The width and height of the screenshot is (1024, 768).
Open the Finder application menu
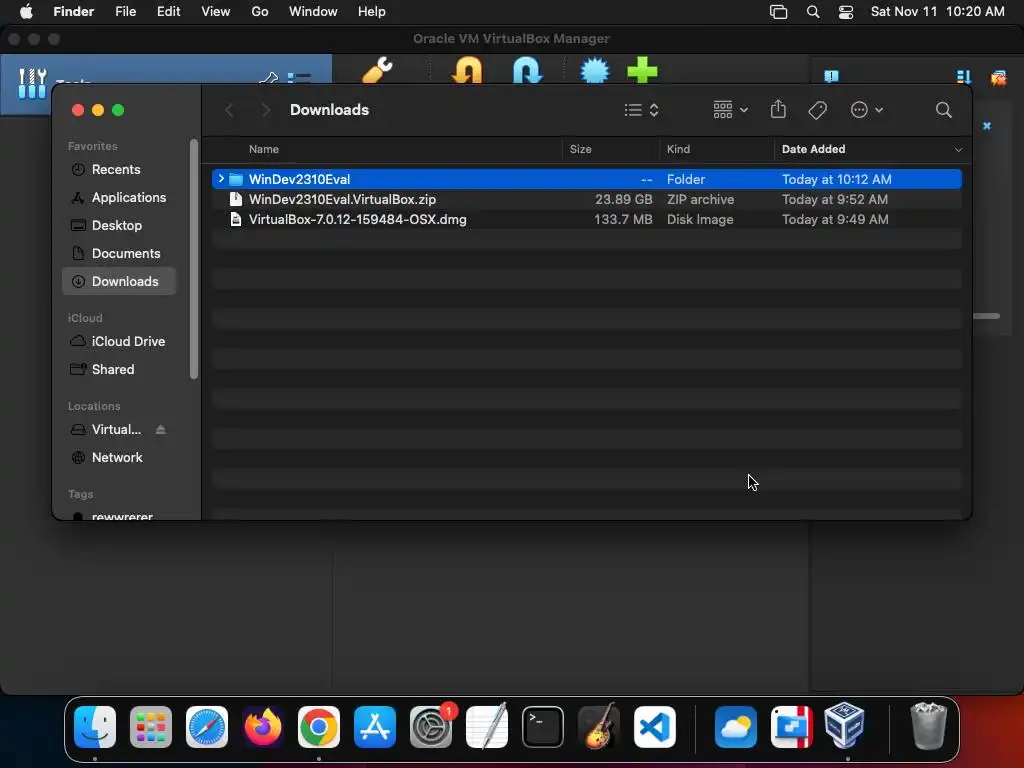[x=74, y=12]
